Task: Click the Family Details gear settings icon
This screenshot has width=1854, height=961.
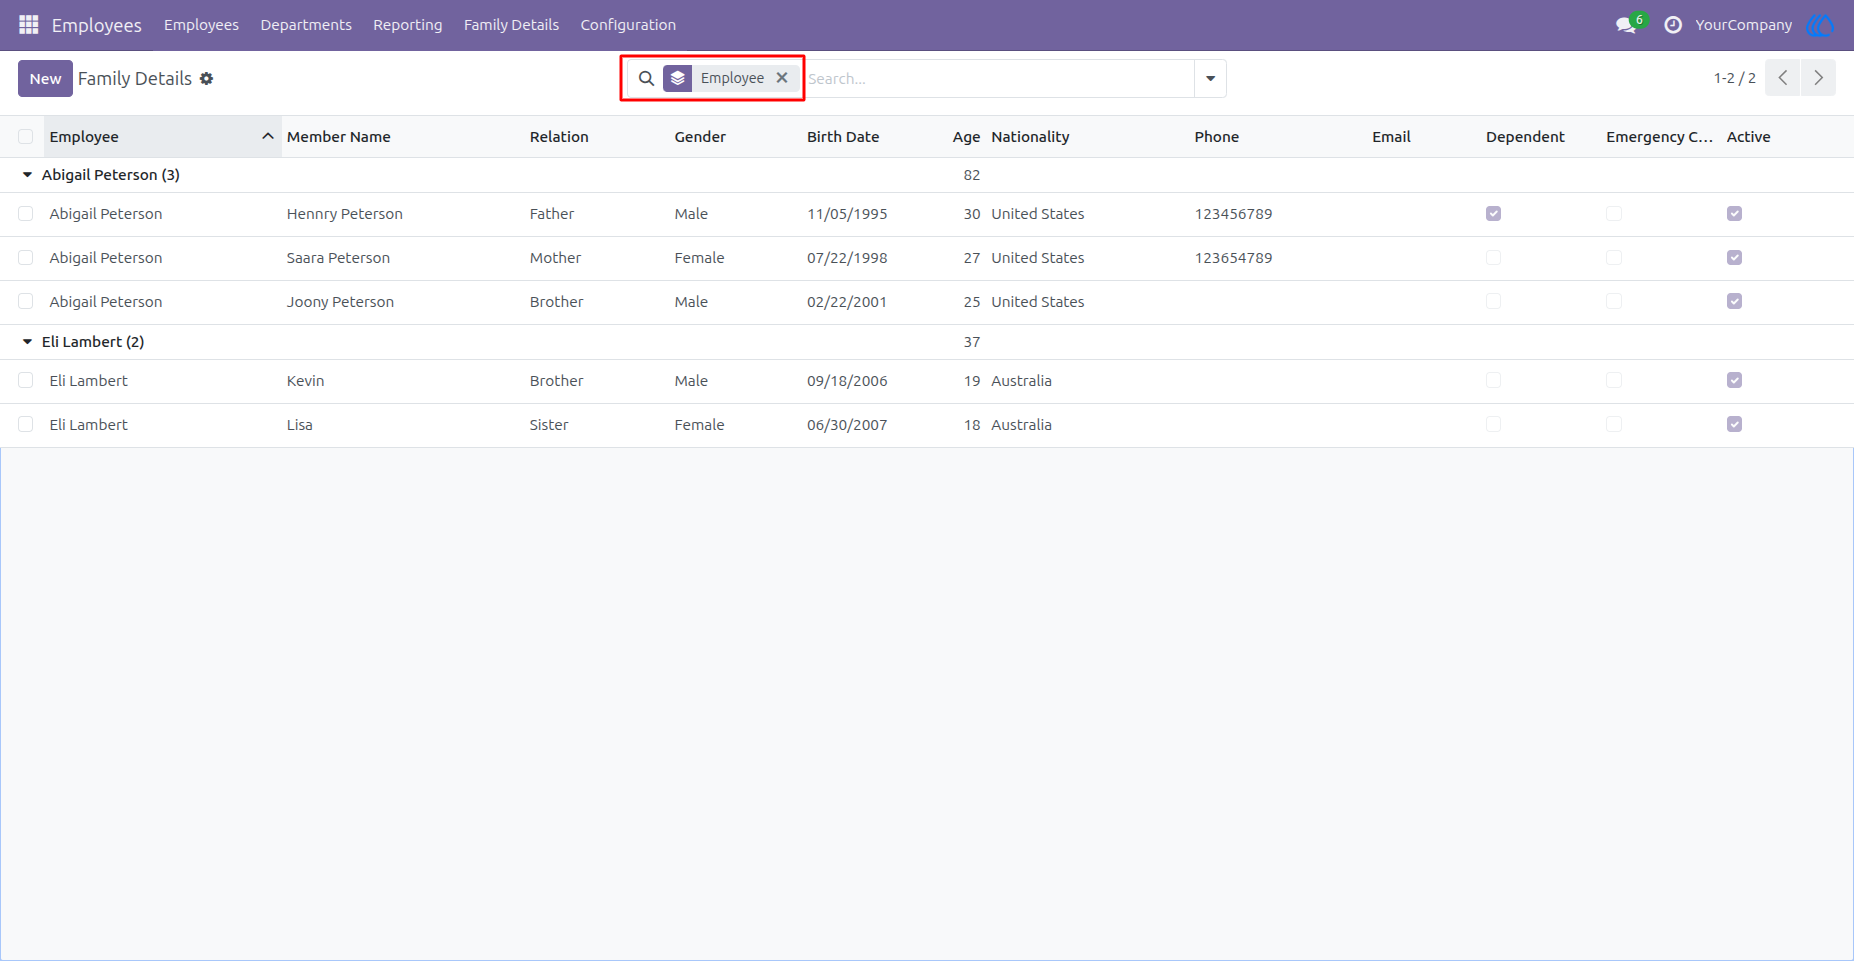Action: click(x=207, y=78)
